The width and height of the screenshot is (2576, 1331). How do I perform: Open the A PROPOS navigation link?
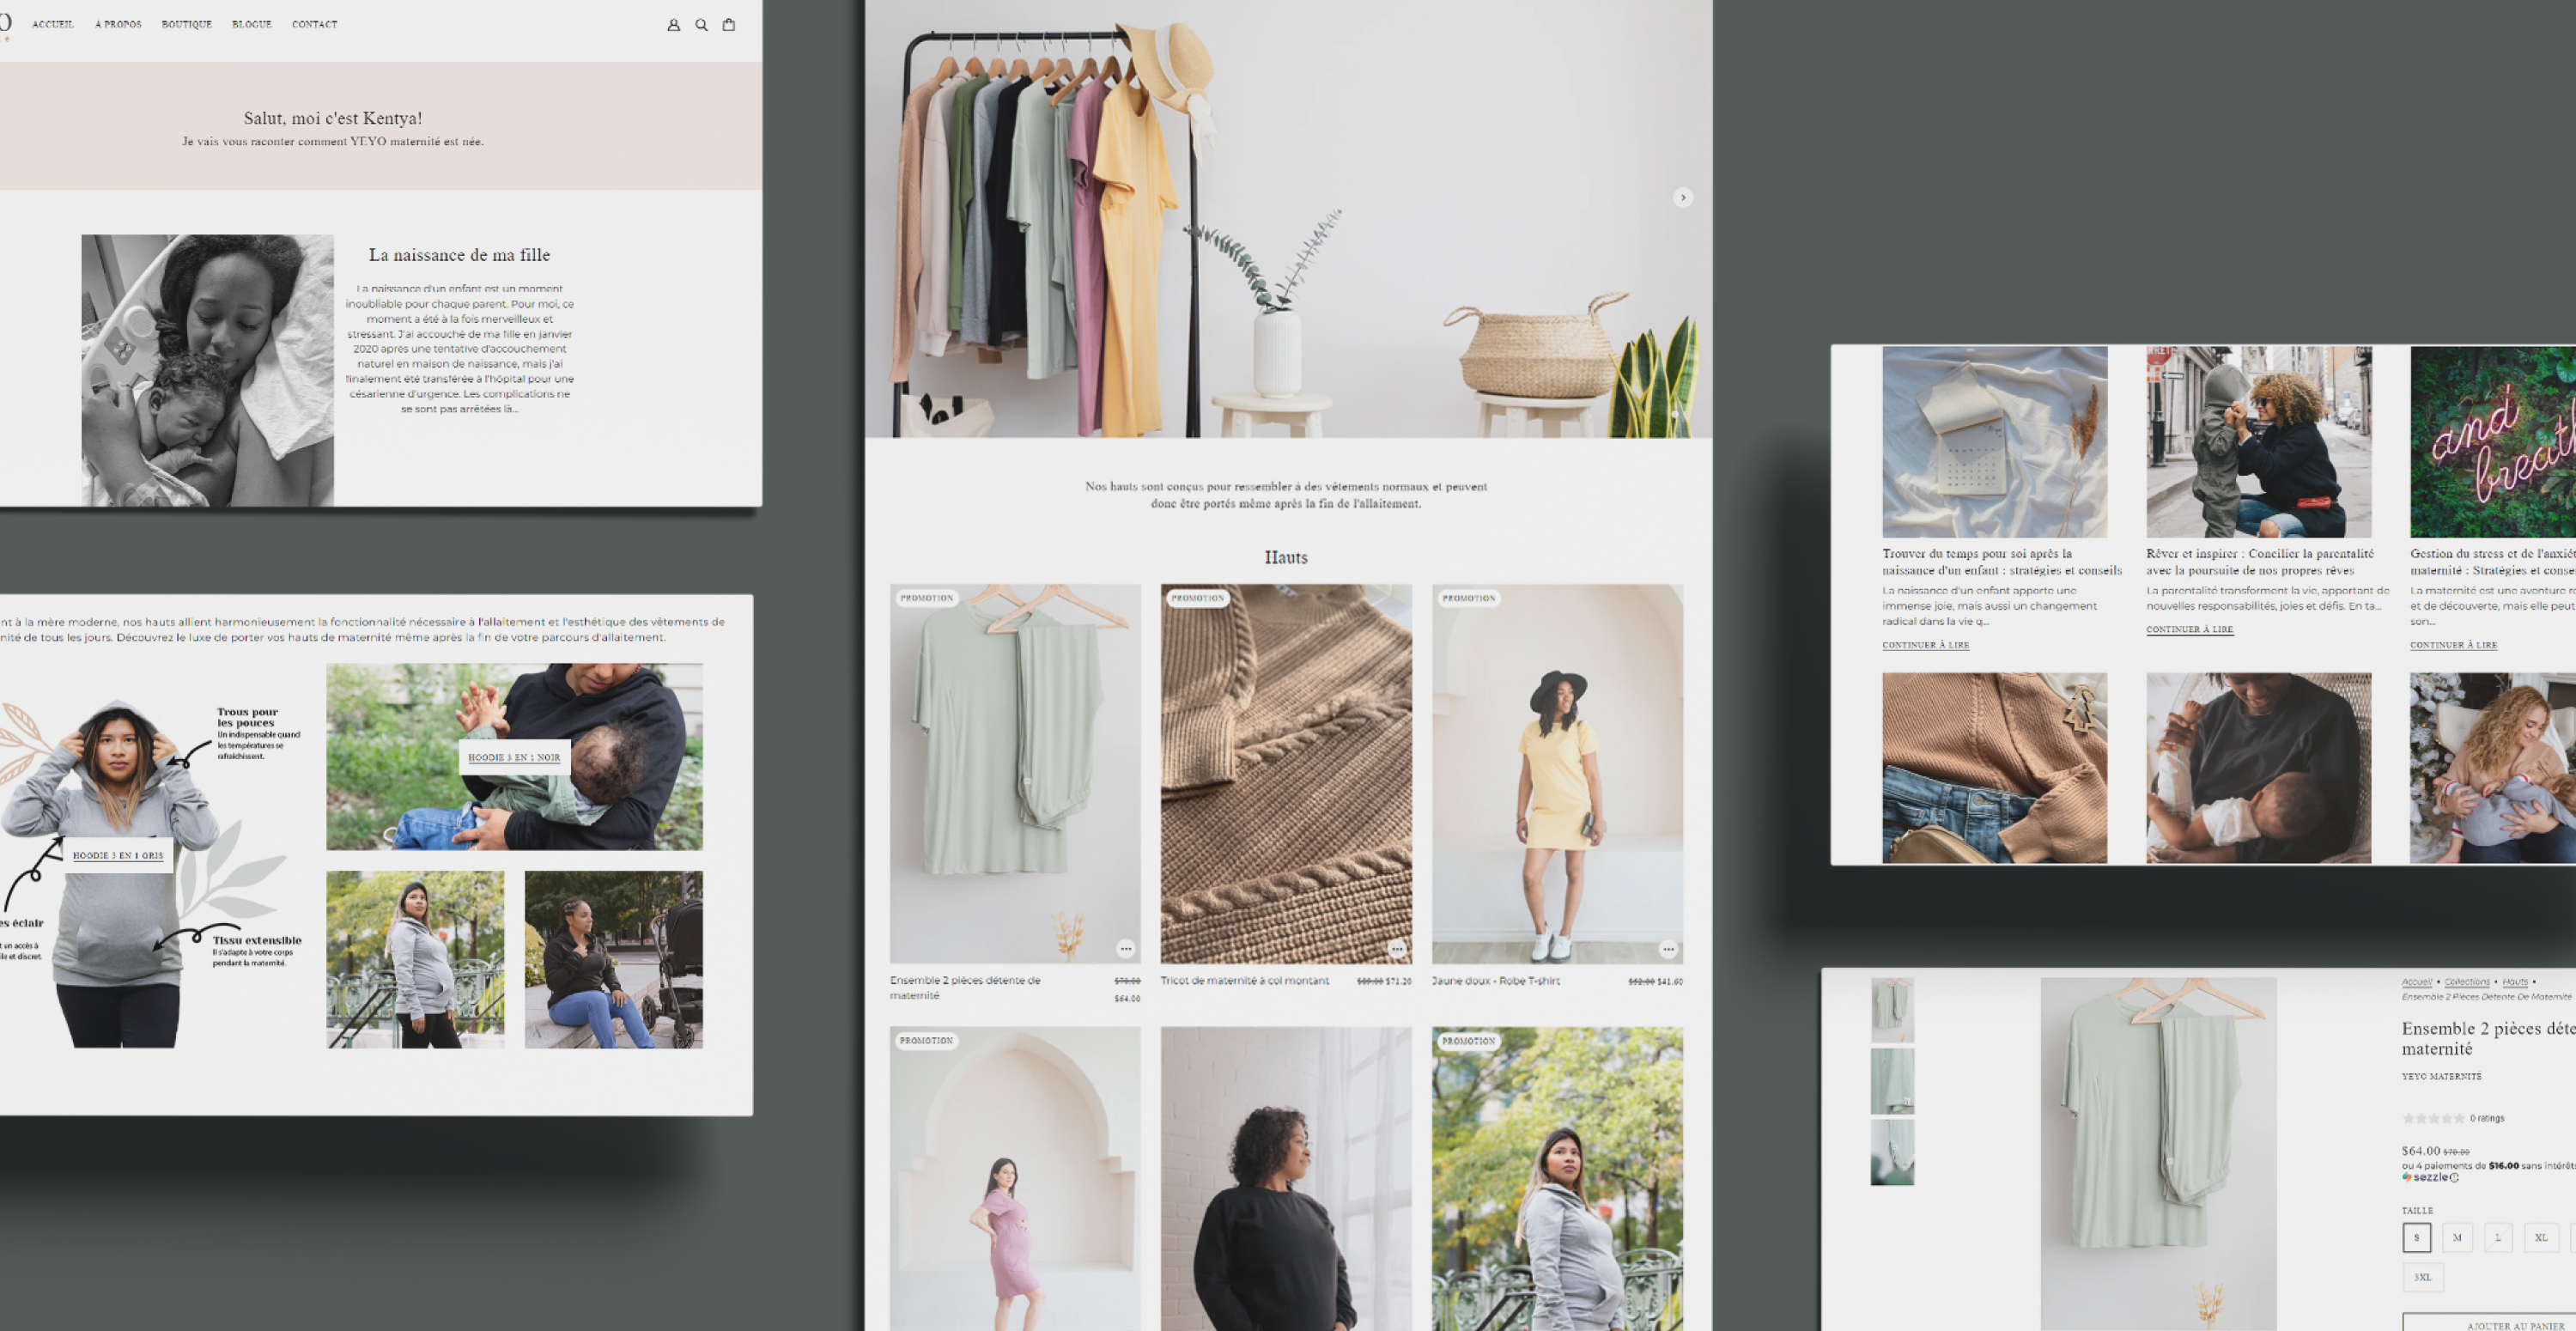tap(118, 24)
